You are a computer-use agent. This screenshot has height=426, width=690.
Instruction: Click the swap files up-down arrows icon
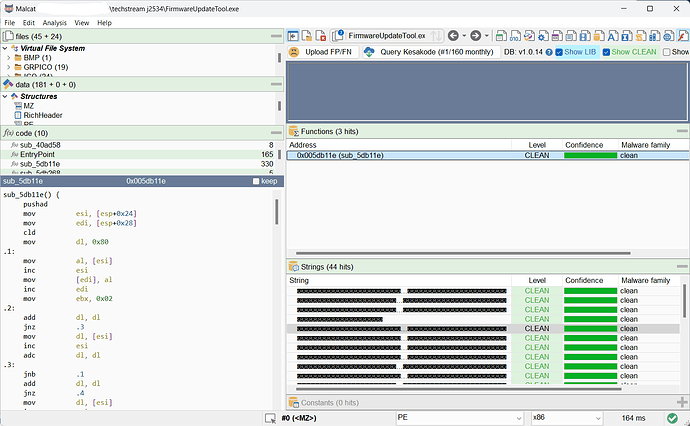[x=436, y=36]
